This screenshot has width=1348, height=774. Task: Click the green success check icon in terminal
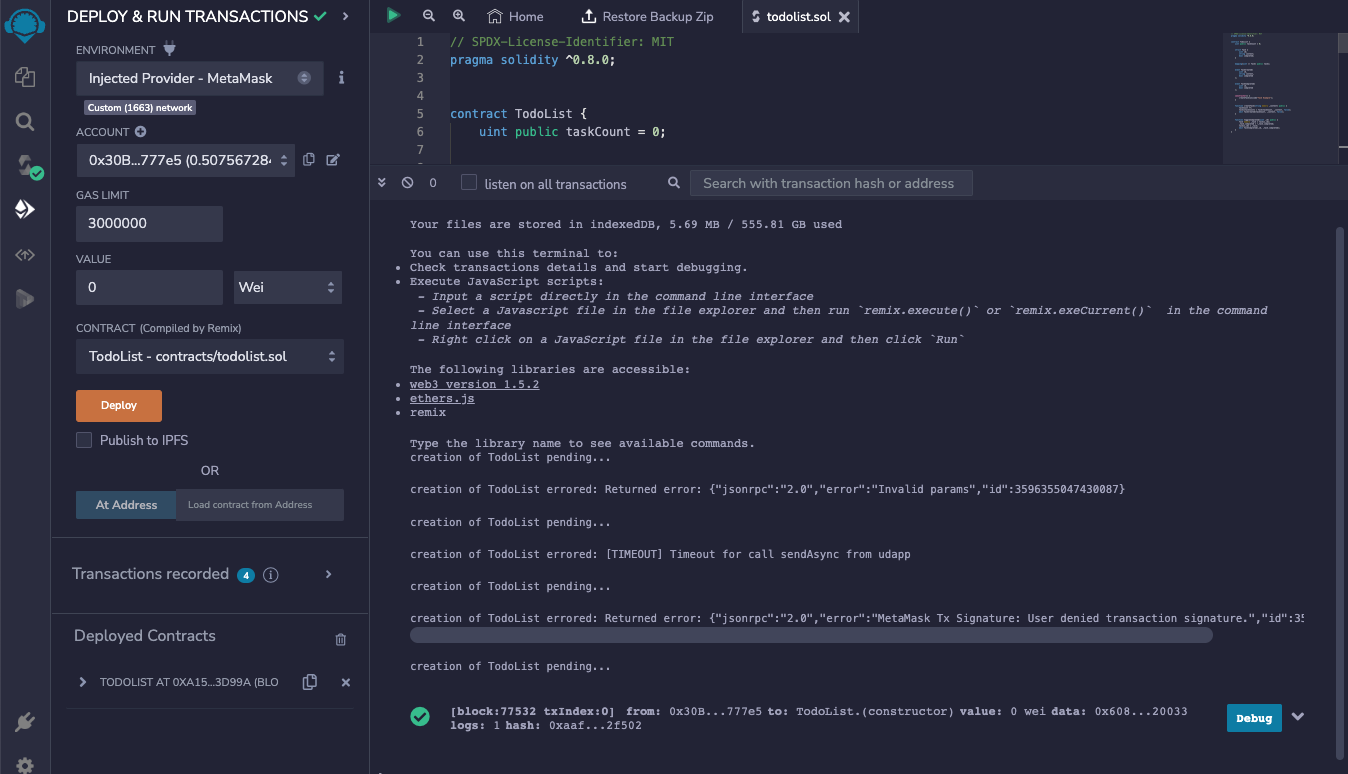point(420,717)
